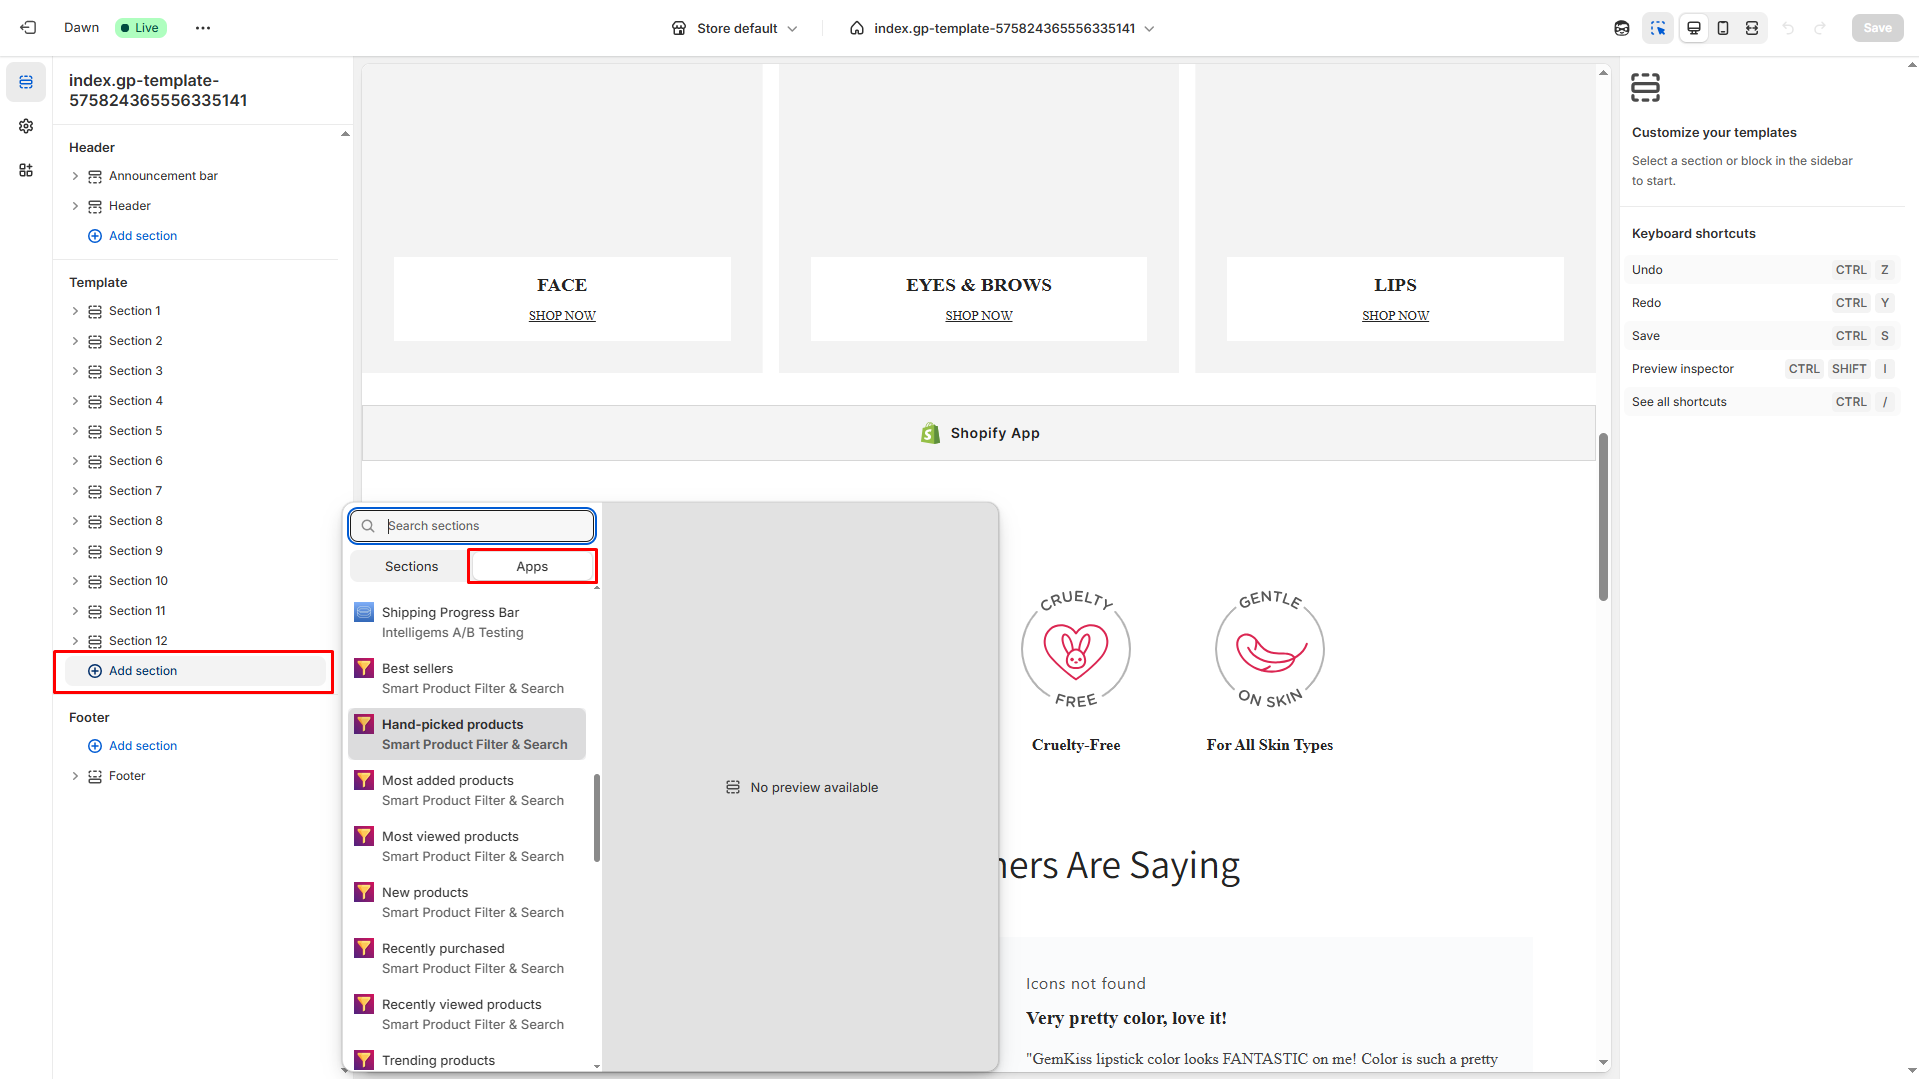
Task: Click the Live theme status badge
Action: tap(140, 28)
